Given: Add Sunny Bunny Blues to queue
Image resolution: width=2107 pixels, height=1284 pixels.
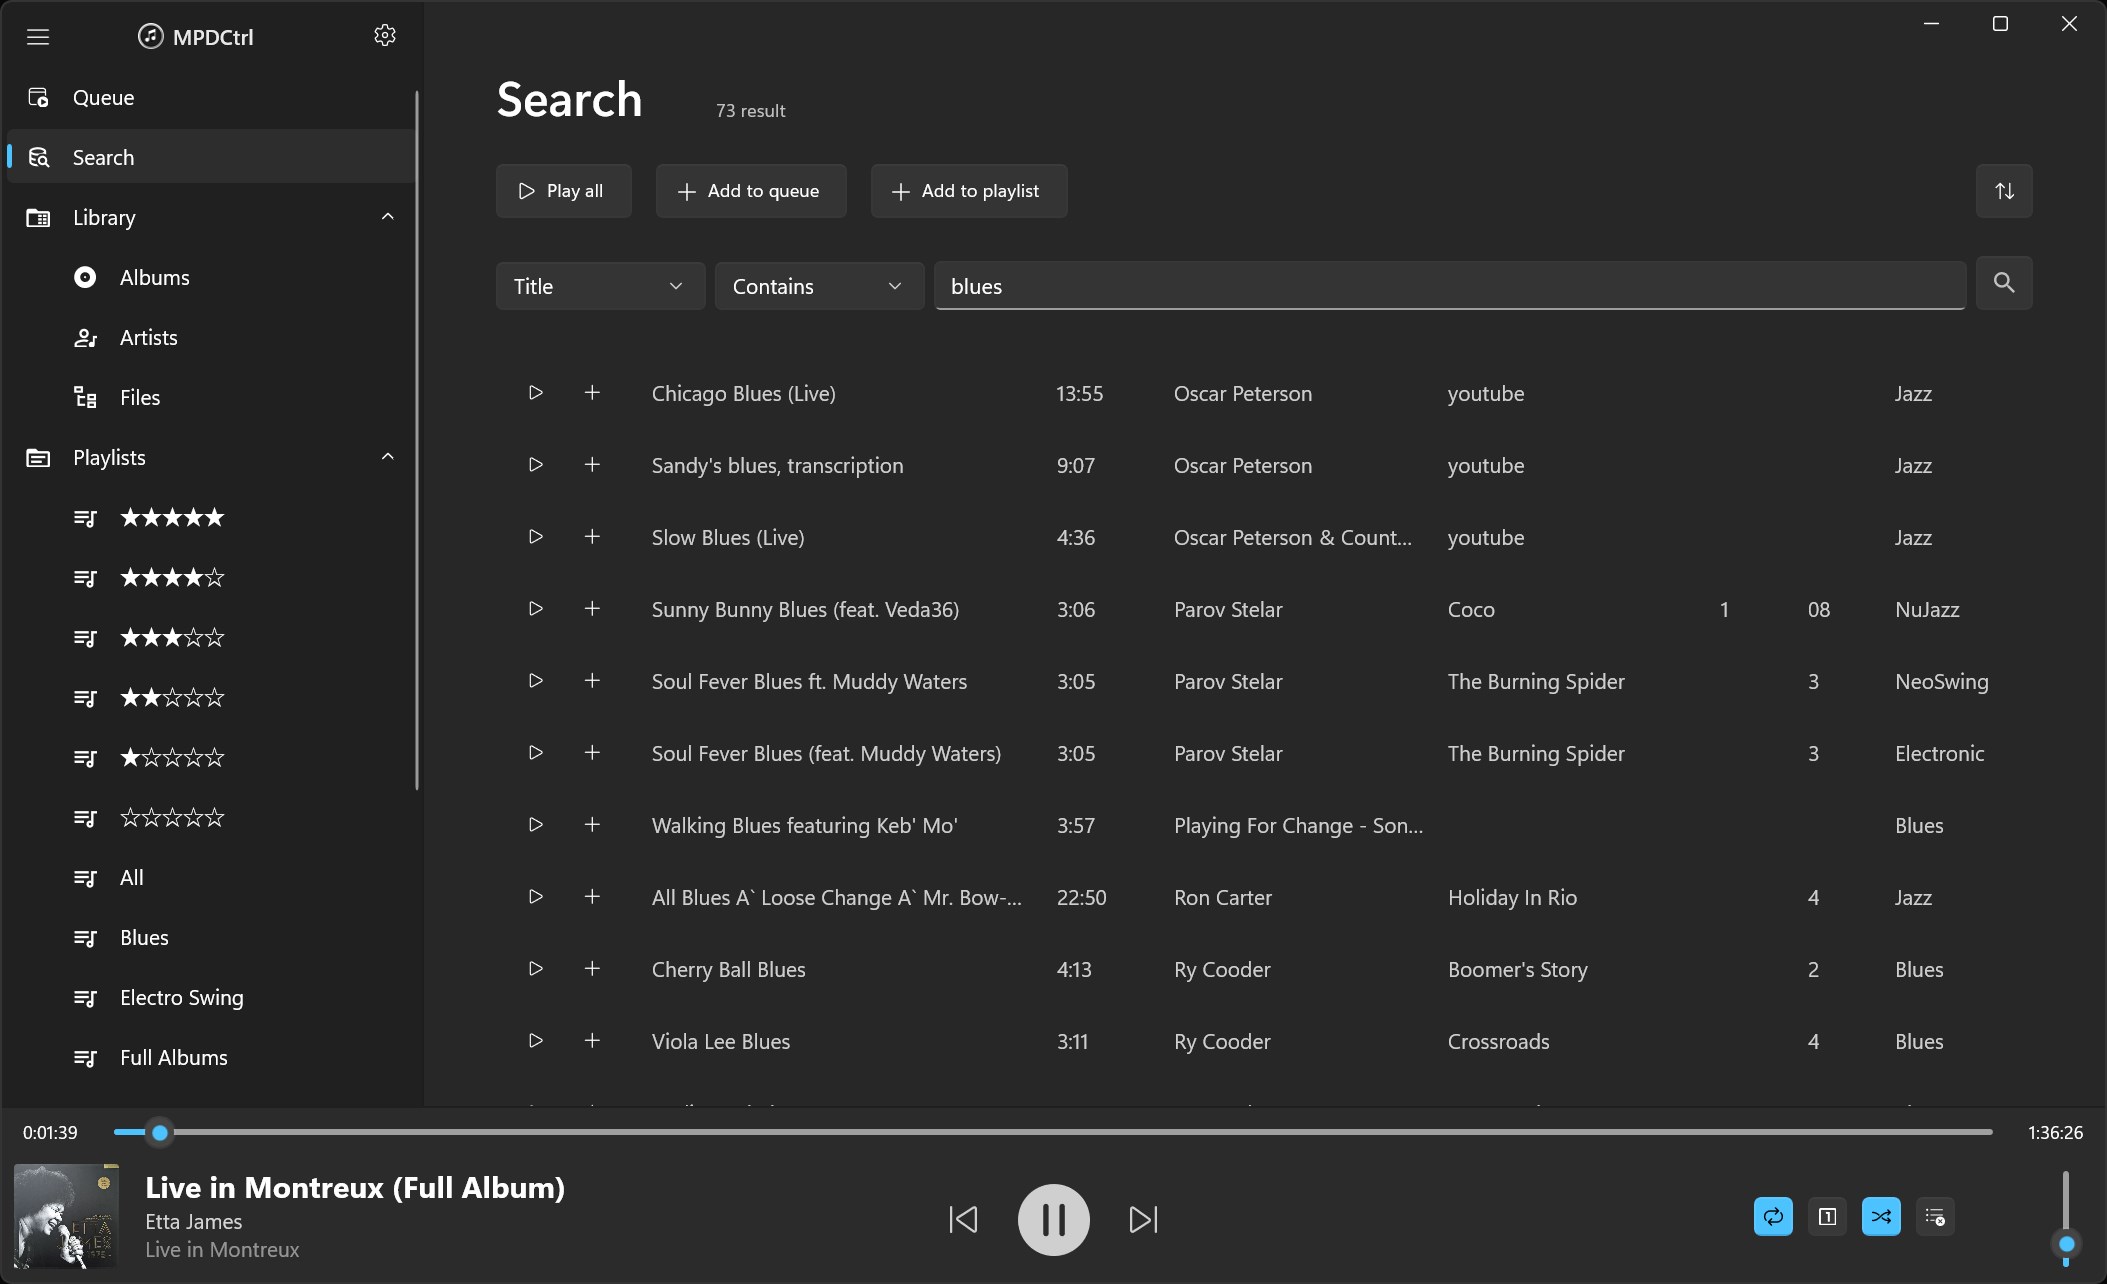Looking at the screenshot, I should click(592, 609).
